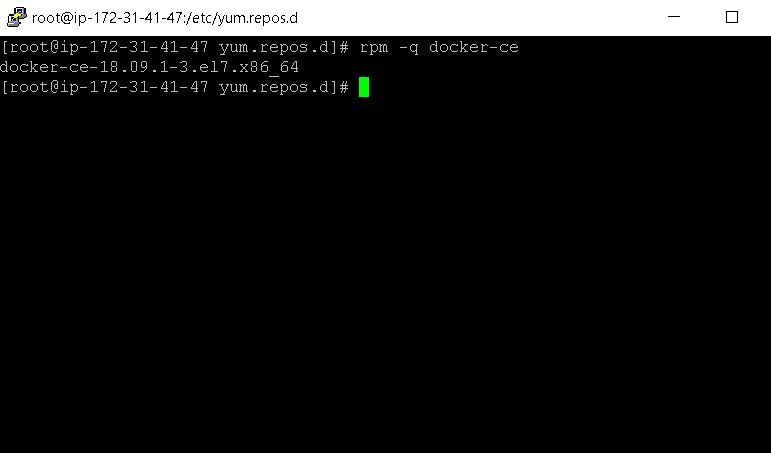Click the docker-ce argument on first line
This screenshot has height=453, width=771.
474,47
